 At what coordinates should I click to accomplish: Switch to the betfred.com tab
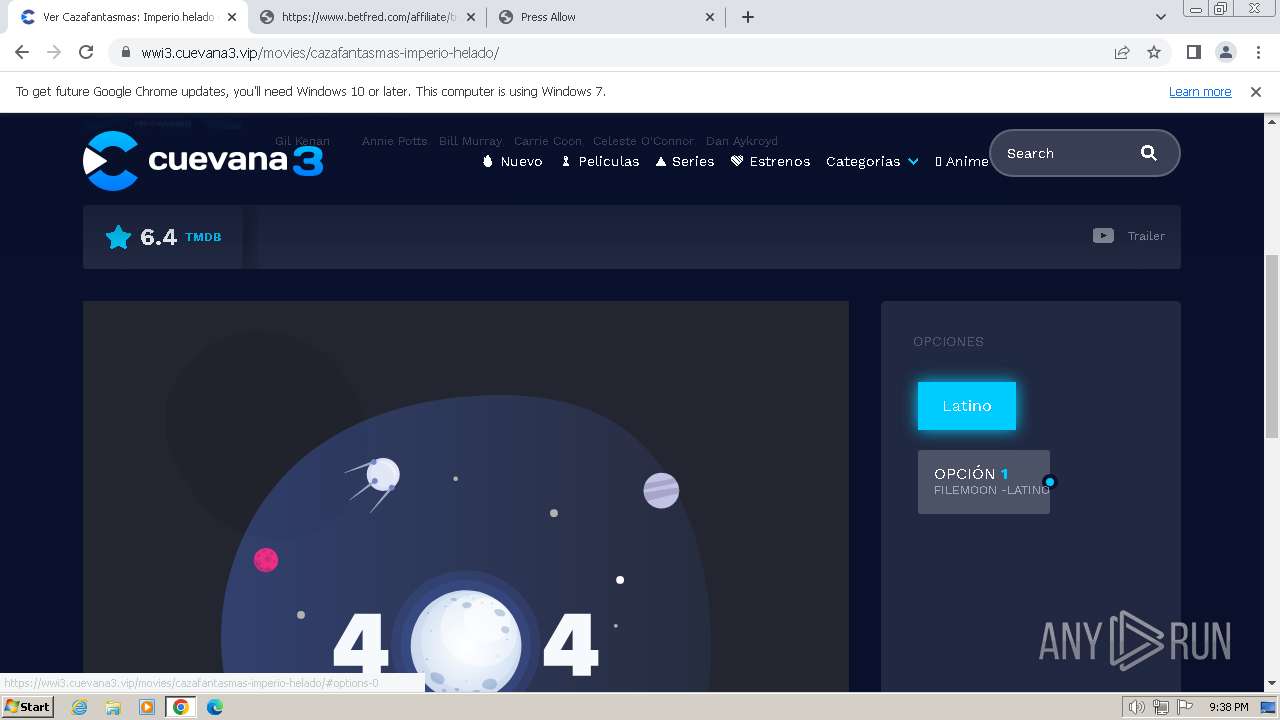coord(366,17)
